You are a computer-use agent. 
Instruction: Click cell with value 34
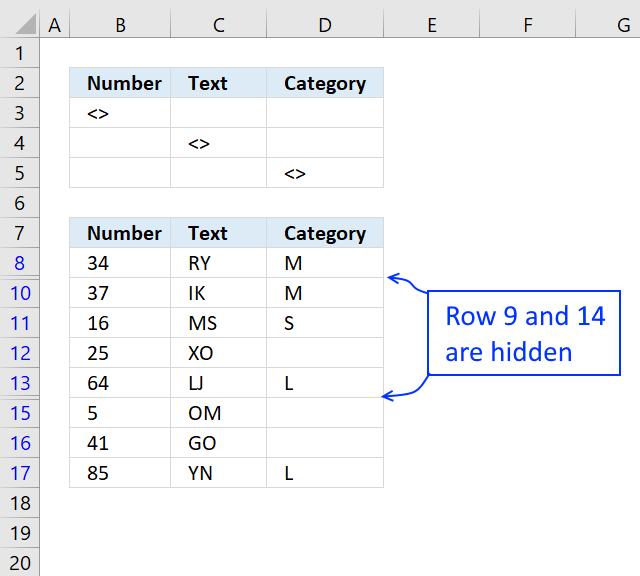[x=120, y=263]
